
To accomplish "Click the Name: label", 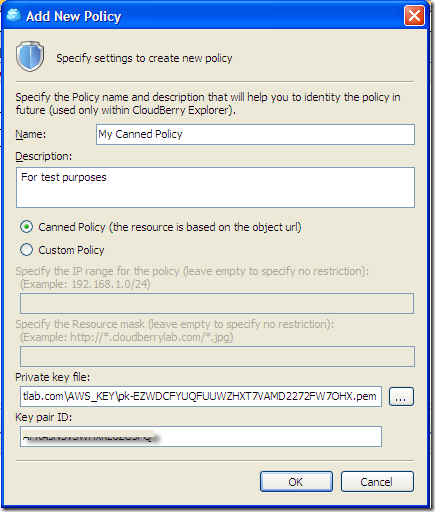I will (x=31, y=134).
